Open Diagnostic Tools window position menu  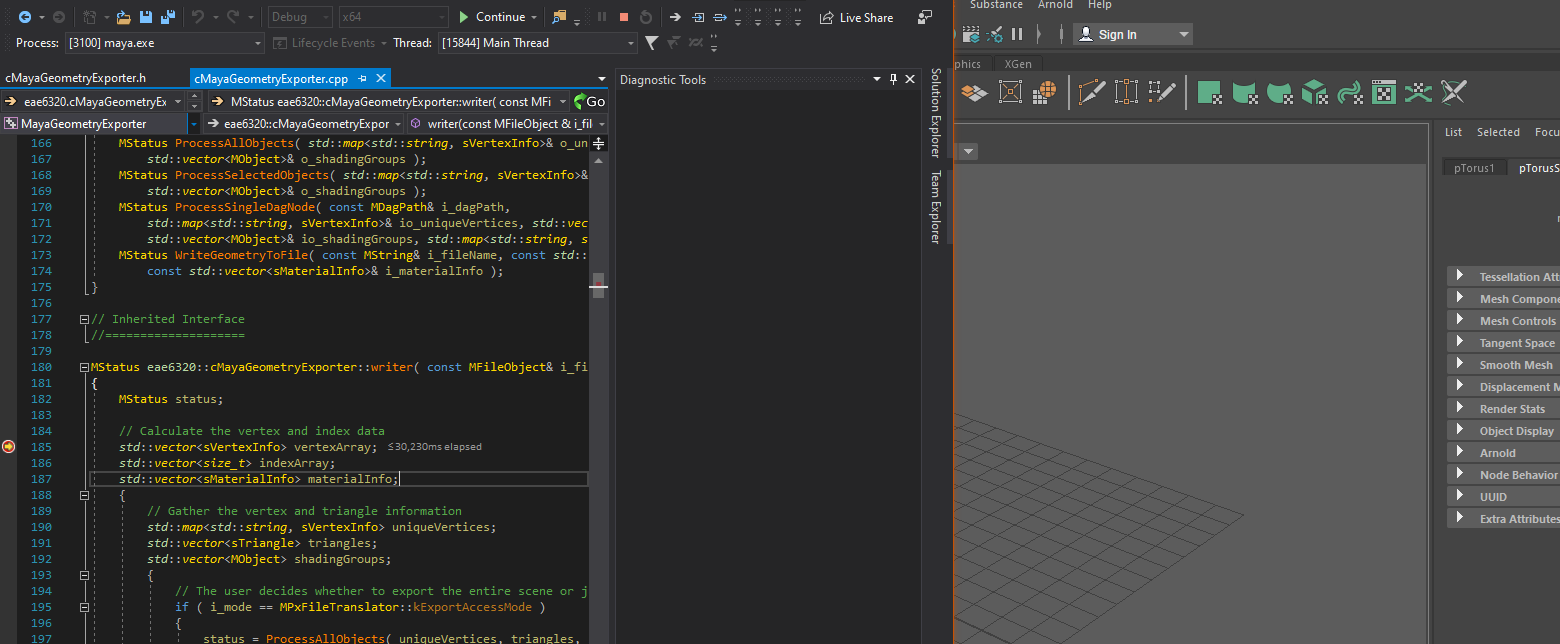(x=877, y=79)
